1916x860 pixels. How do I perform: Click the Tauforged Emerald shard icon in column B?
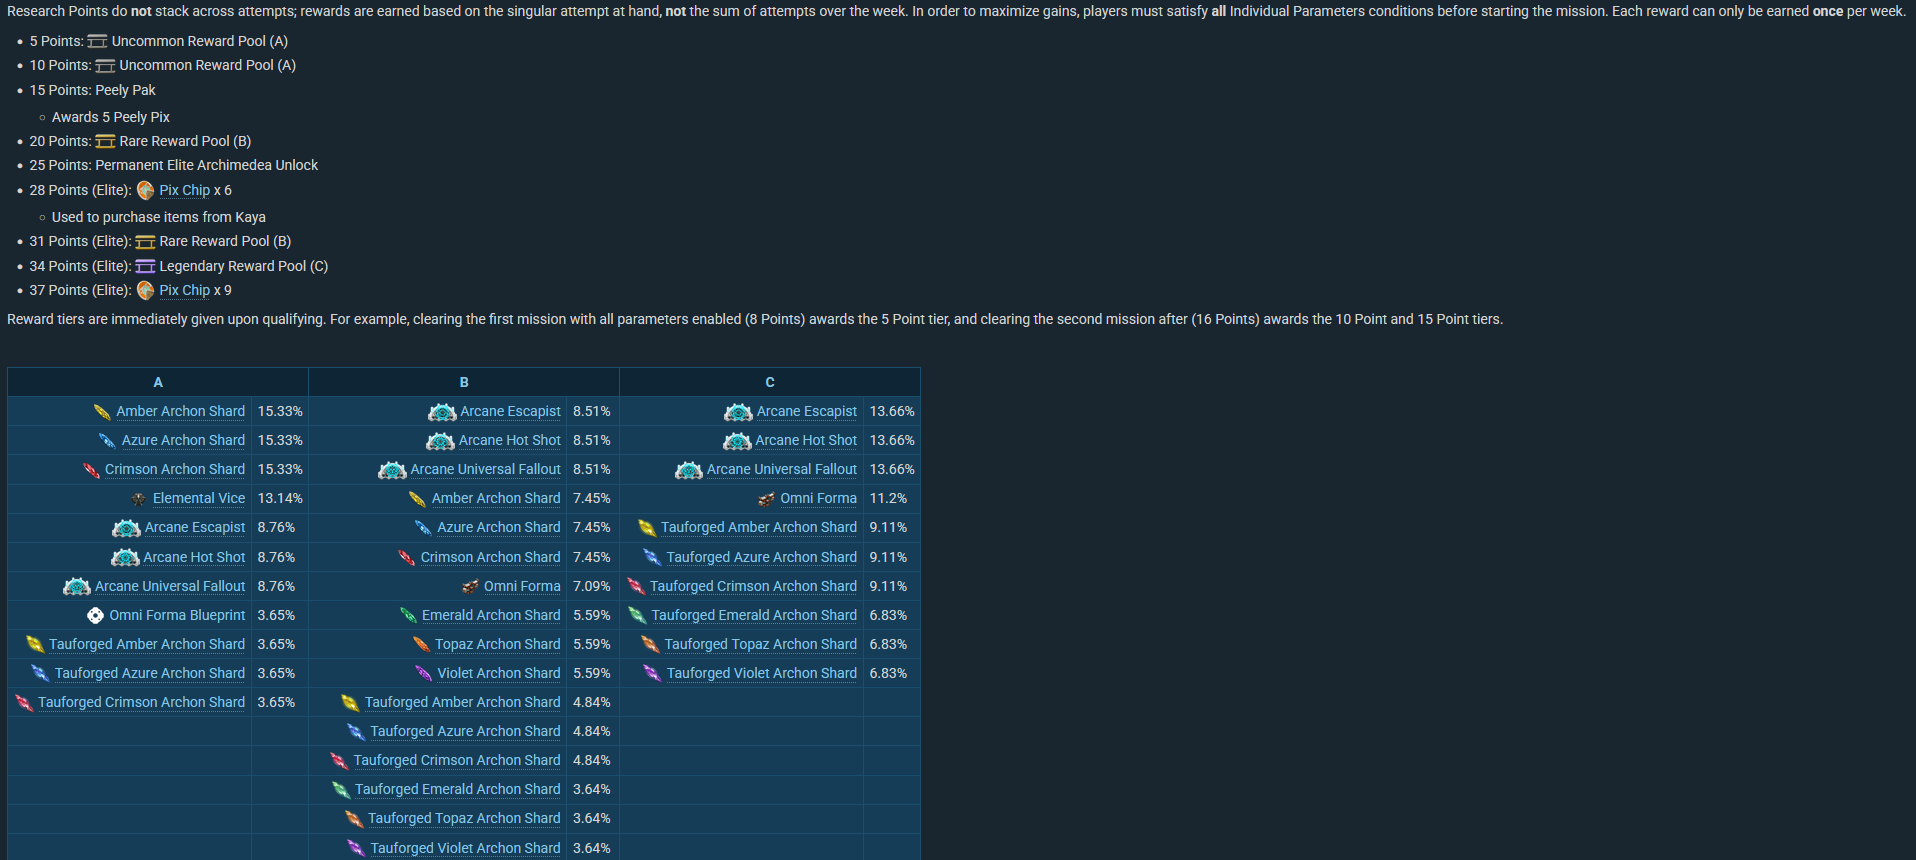[341, 790]
